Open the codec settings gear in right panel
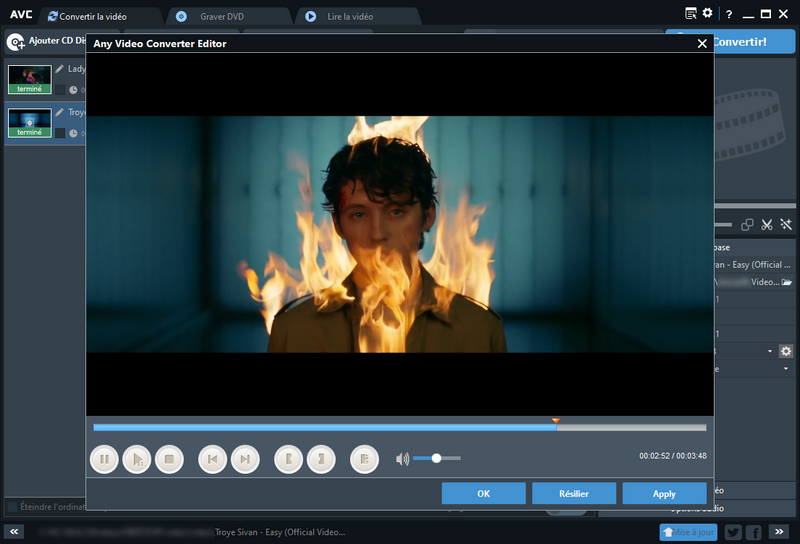Screen dimensions: 800x544 (786, 351)
